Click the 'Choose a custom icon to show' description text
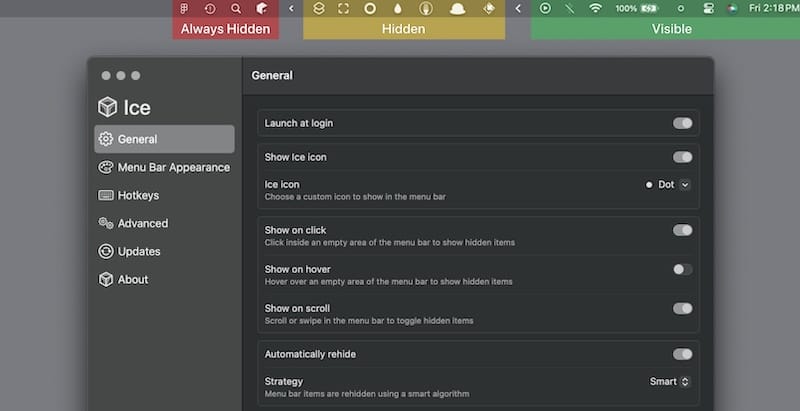Viewport: 800px width, 411px height. [x=355, y=197]
